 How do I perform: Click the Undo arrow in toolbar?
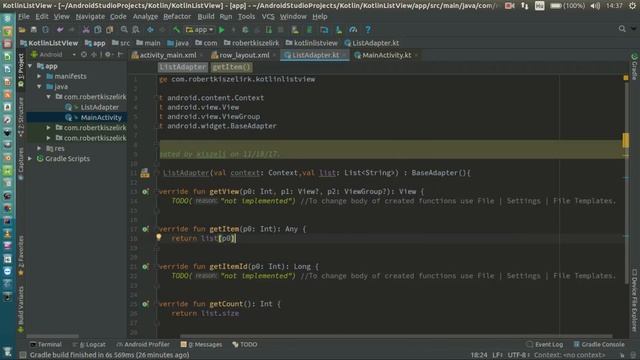(60, 30)
